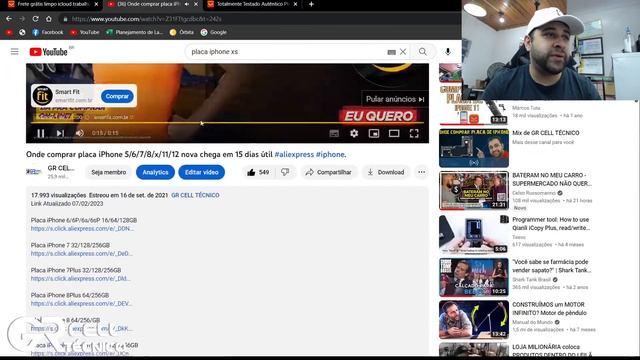Switch to Onde comprar placa tab
This screenshot has width=640, height=360.
[x=147, y=4]
